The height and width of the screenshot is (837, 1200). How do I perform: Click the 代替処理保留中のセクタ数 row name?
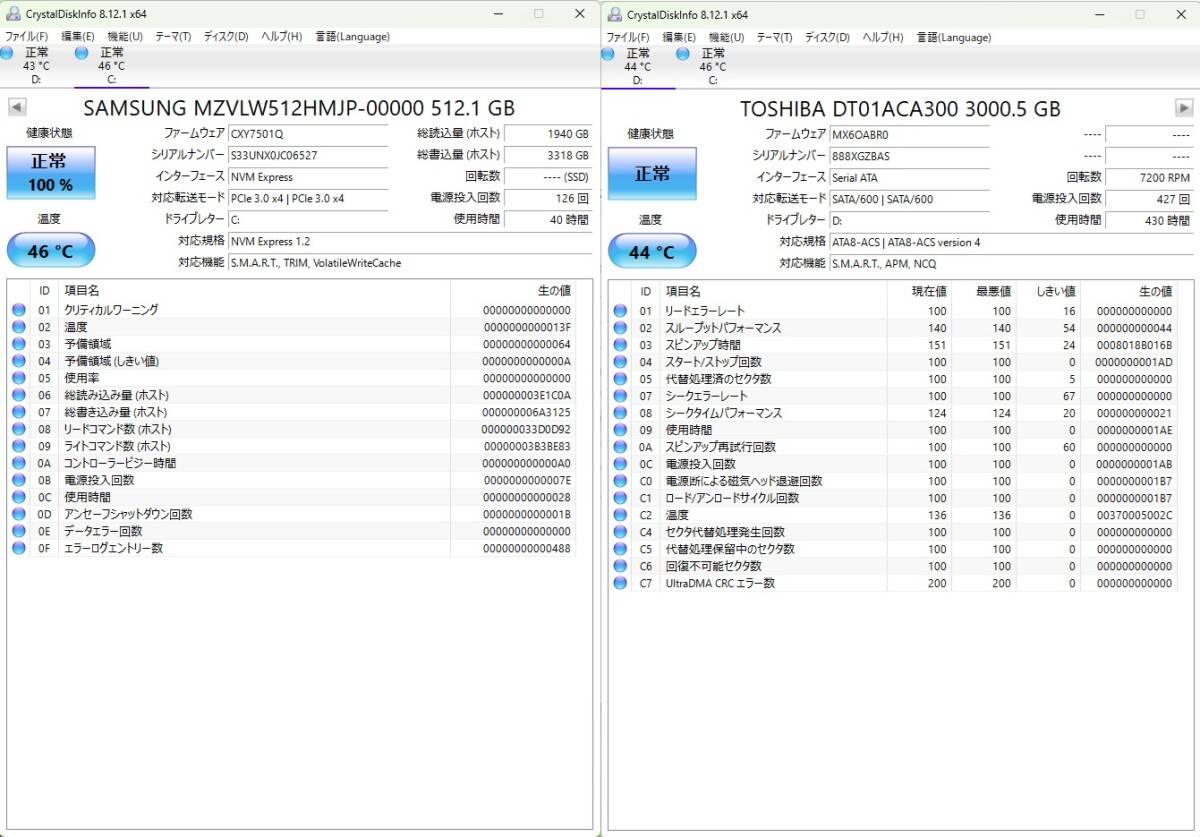(x=730, y=549)
